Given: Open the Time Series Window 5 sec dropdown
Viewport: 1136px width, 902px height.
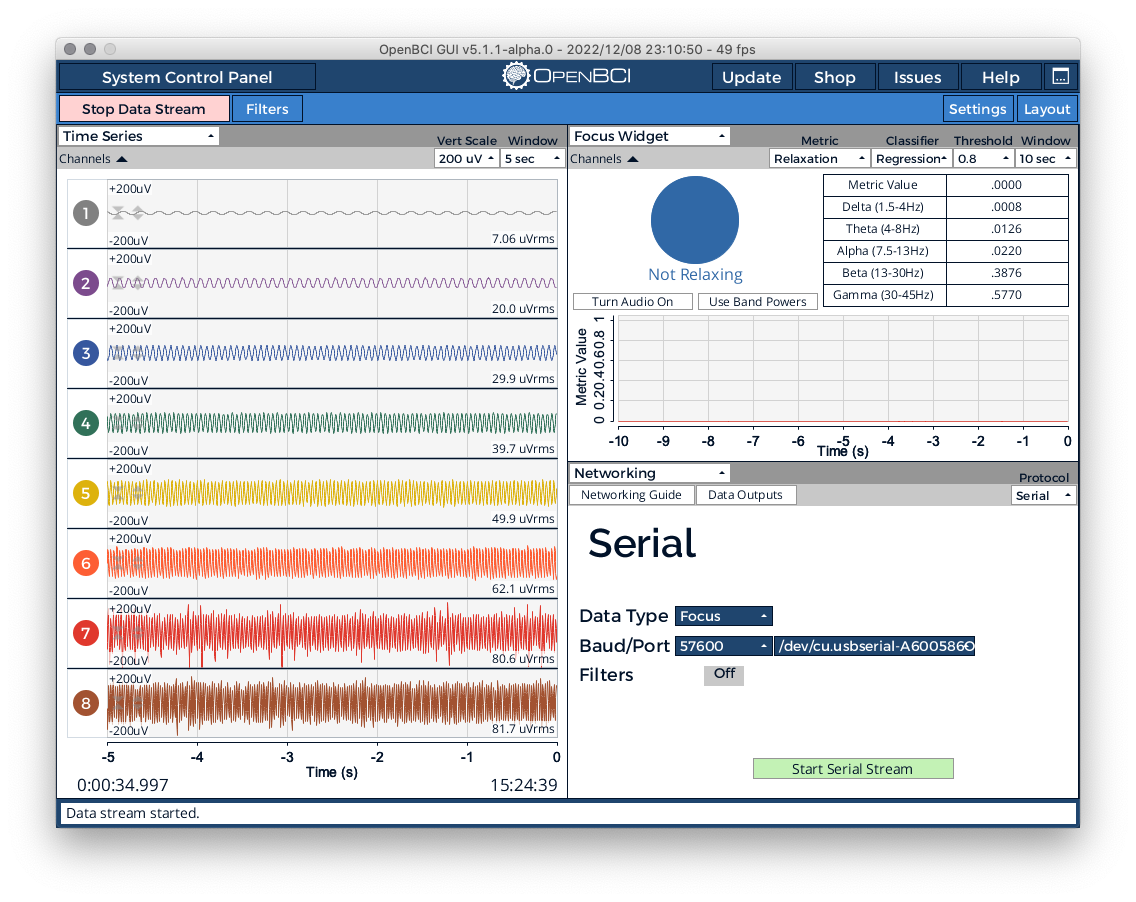Looking at the screenshot, I should click(532, 159).
